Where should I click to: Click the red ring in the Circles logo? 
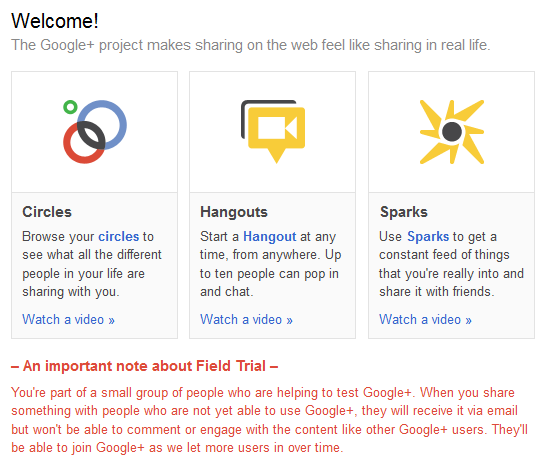[83, 143]
